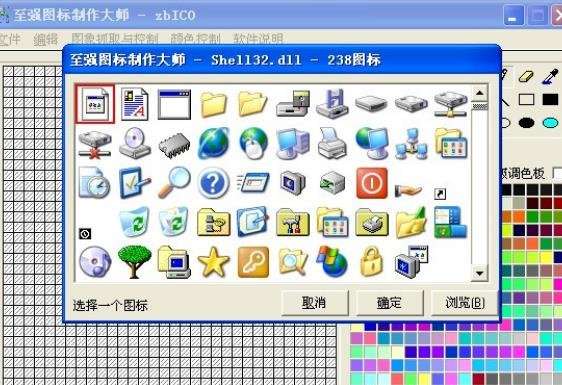This screenshot has width=562, height=385.
Task: Pick the yellow star icon
Action: point(214,262)
